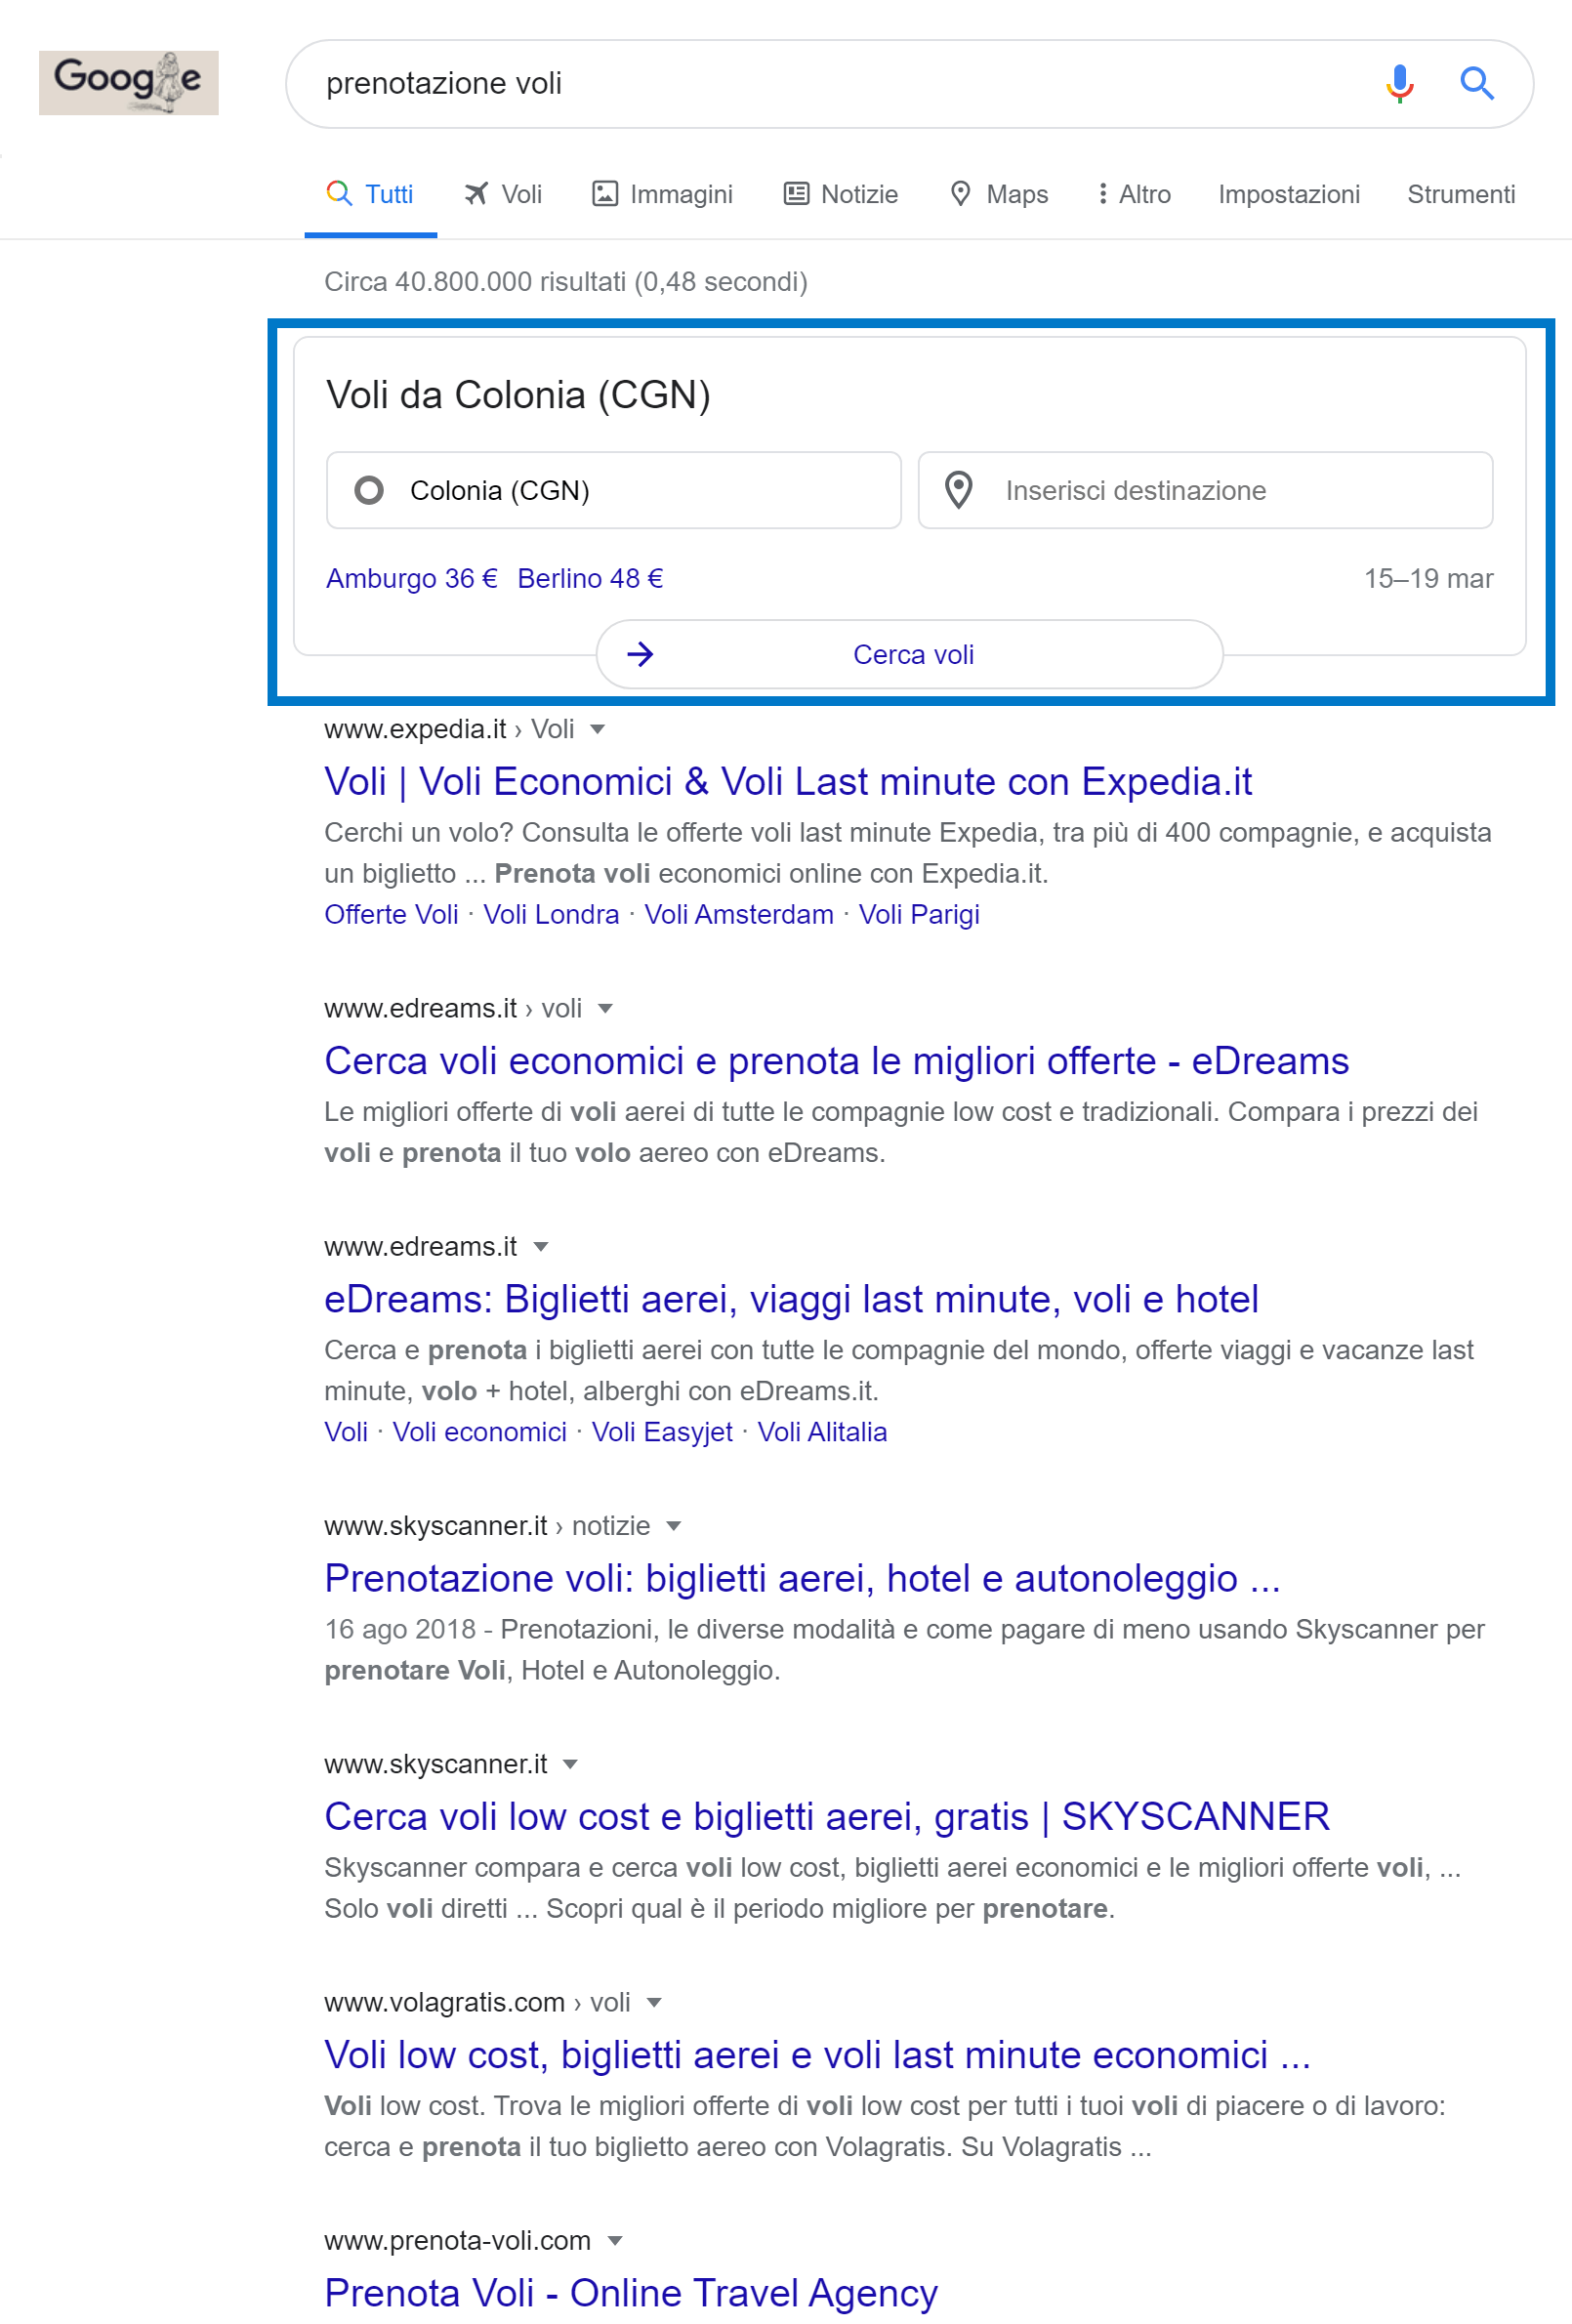
Task: Click the blue magnifier search icon
Action: pyautogui.click(x=1476, y=83)
